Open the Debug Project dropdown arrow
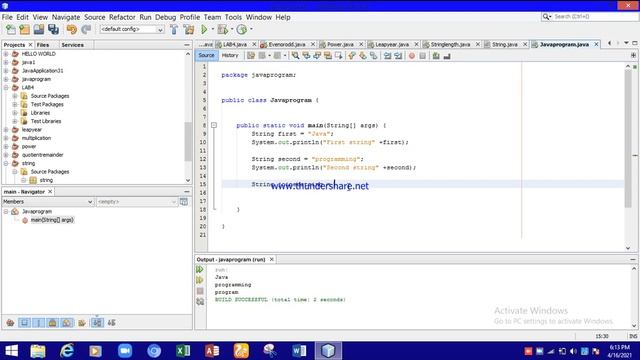Screen dimensions: 640x360 coord(232,29)
